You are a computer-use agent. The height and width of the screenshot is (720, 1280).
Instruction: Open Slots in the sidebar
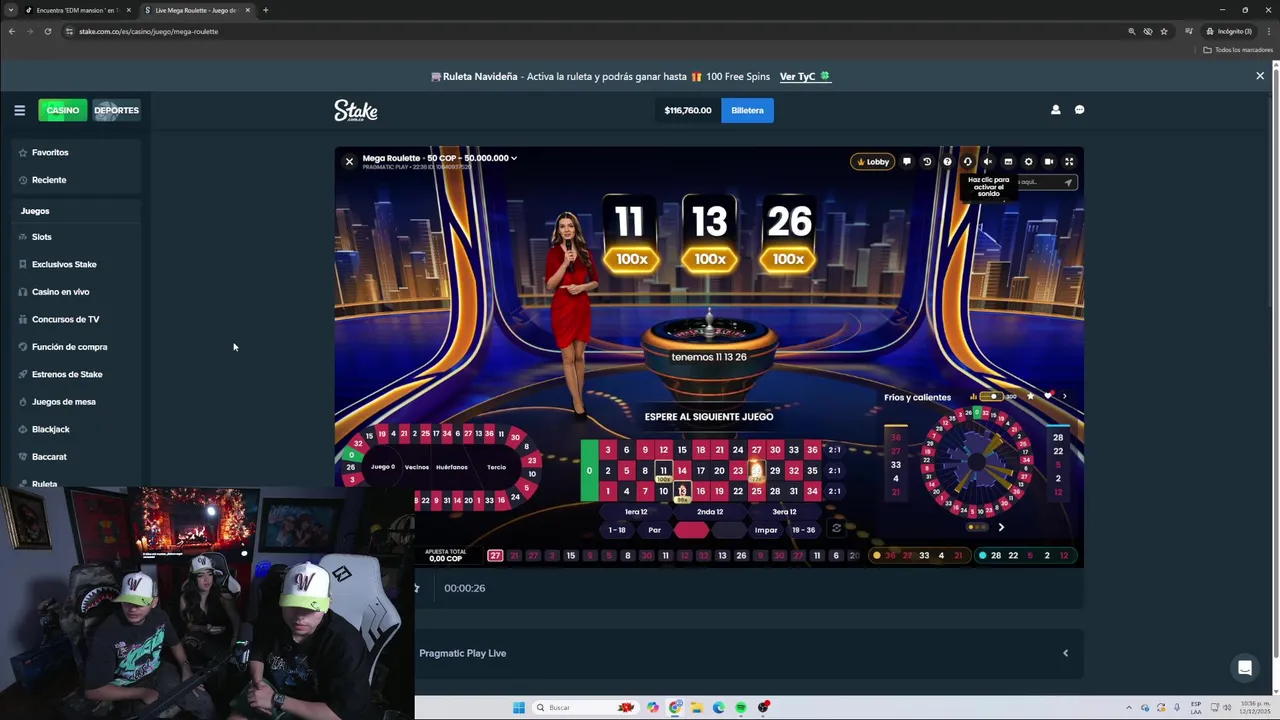coord(41,237)
